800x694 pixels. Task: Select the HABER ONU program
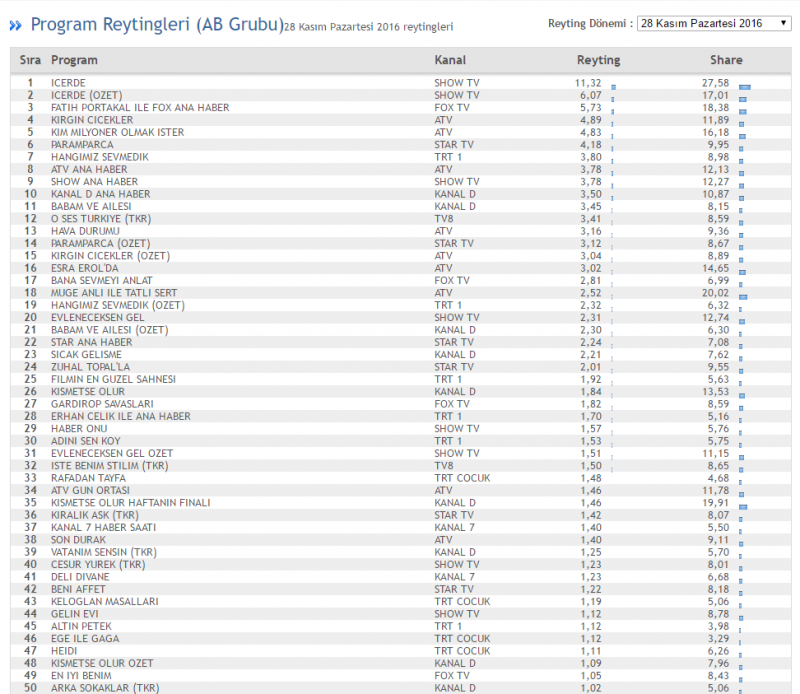point(79,429)
